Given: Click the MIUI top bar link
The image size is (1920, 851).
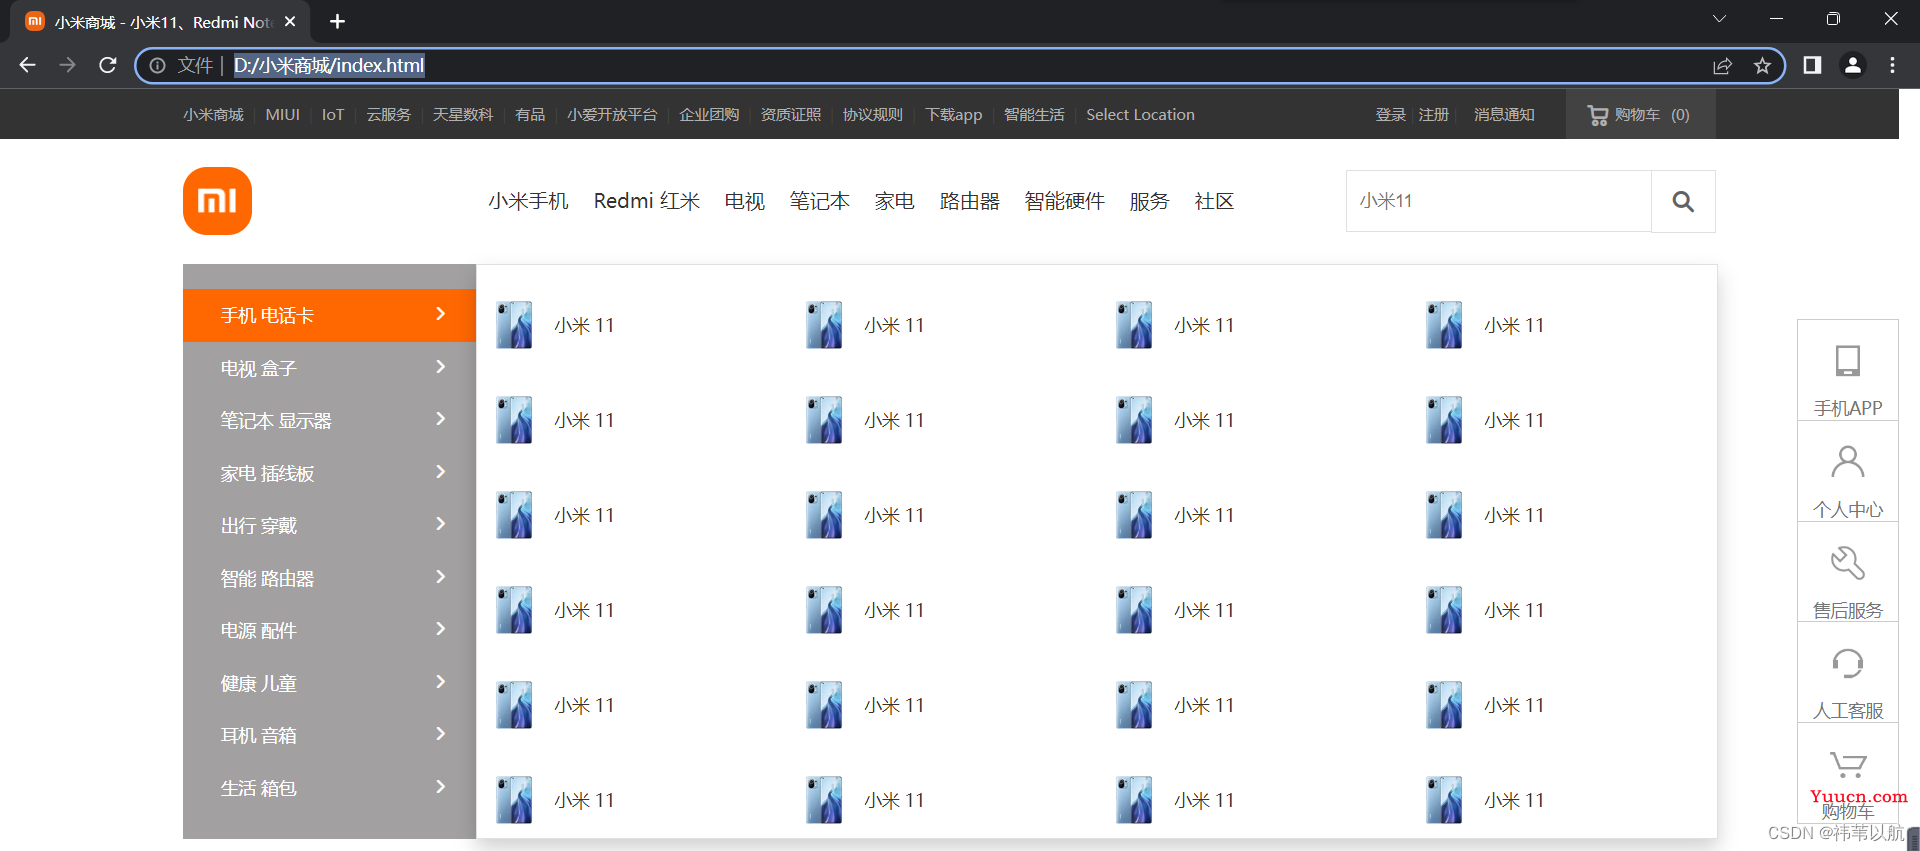Looking at the screenshot, I should pyautogui.click(x=283, y=115).
